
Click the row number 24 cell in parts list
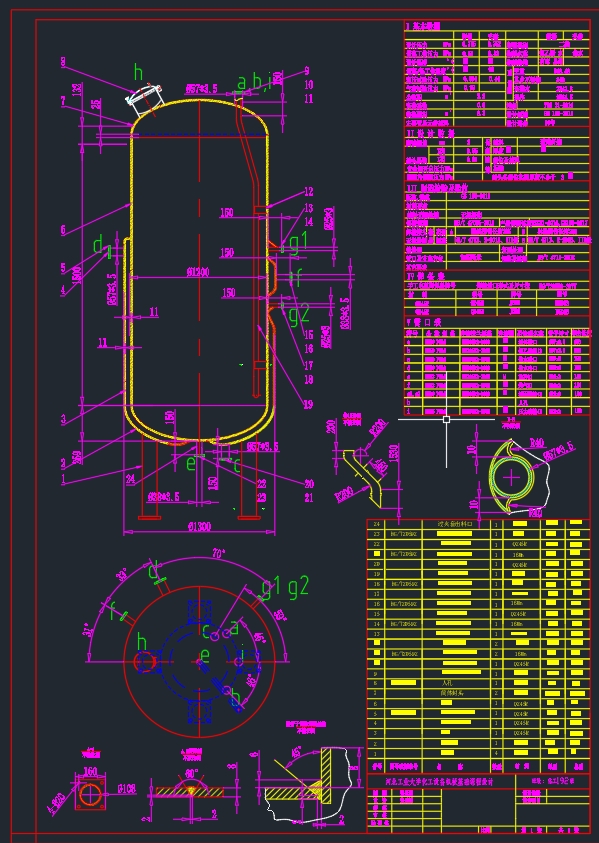click(x=376, y=524)
